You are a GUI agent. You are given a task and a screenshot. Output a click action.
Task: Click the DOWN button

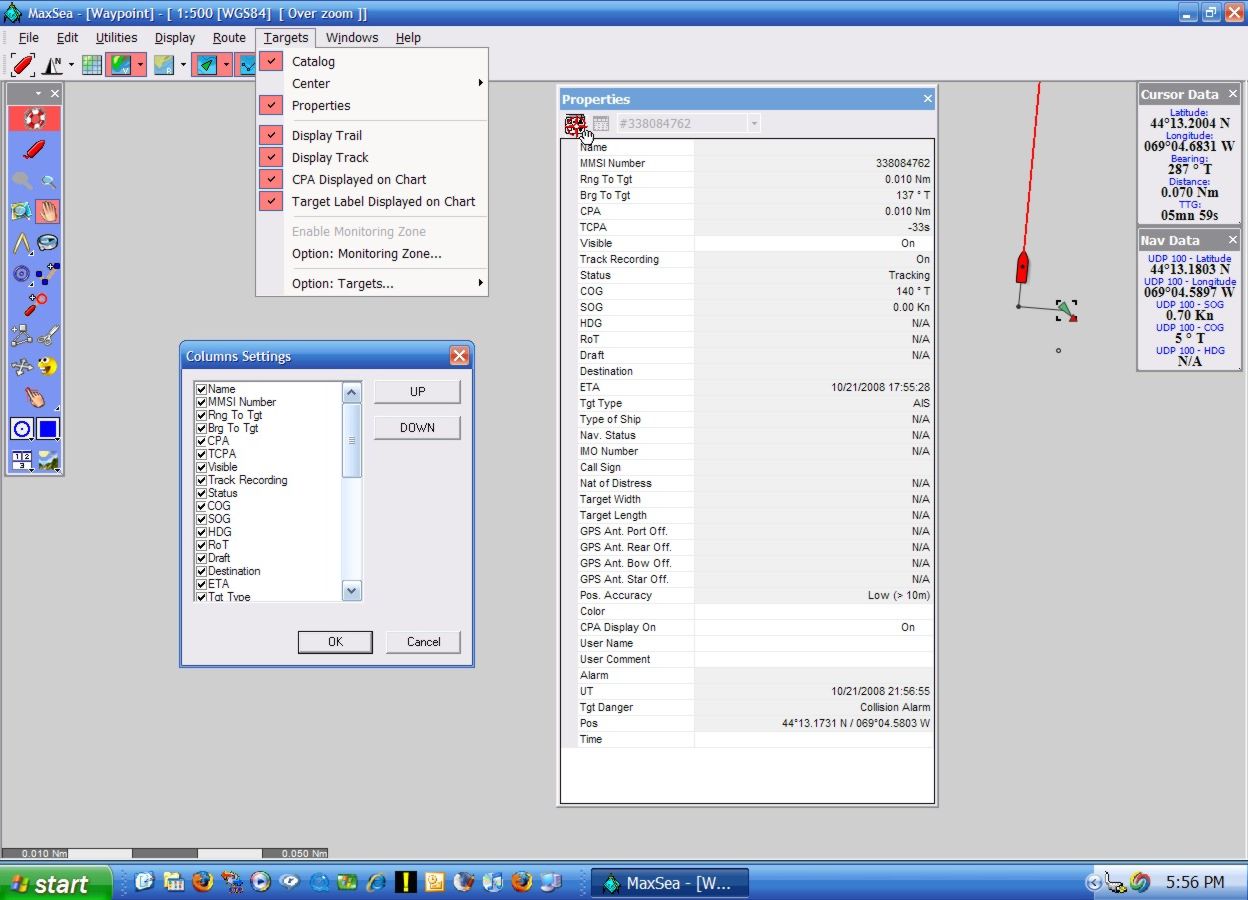(417, 428)
